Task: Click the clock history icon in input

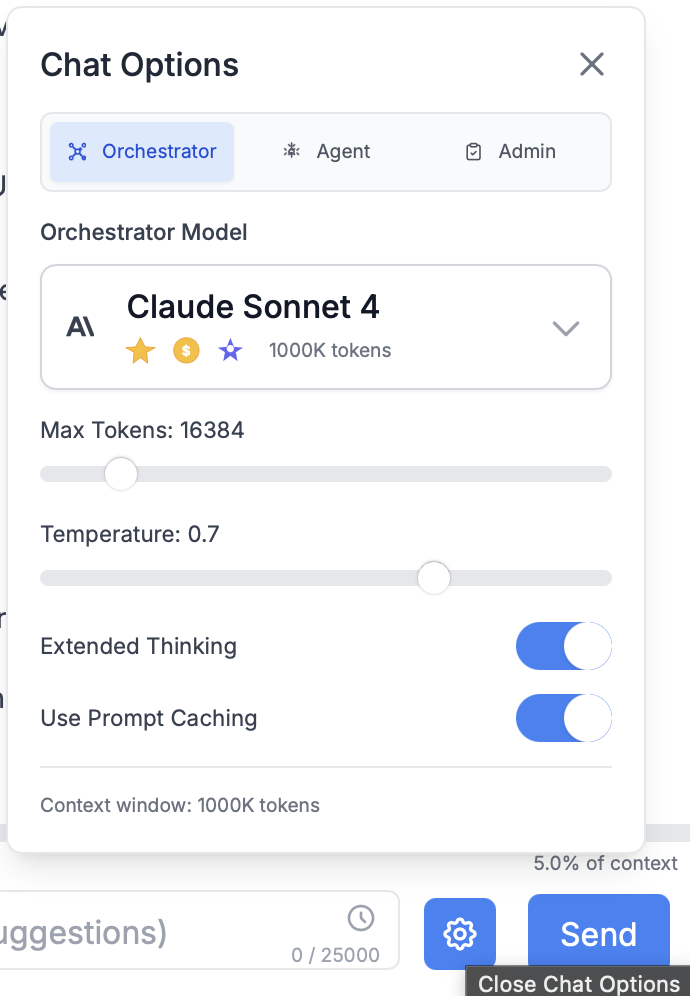Action: pyautogui.click(x=360, y=918)
